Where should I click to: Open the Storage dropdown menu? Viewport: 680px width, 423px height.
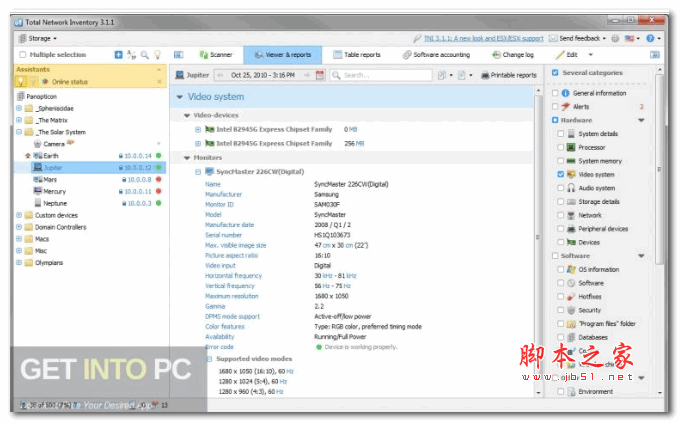[x=38, y=38]
